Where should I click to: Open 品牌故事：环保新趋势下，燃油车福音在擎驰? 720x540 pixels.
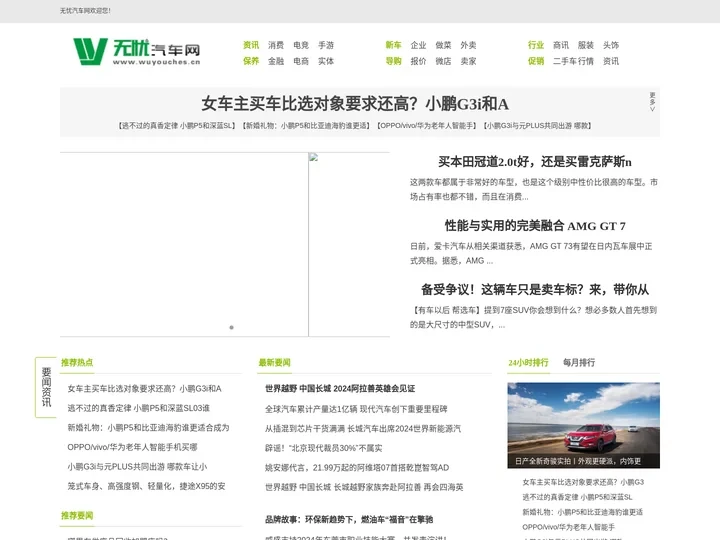(x=349, y=519)
